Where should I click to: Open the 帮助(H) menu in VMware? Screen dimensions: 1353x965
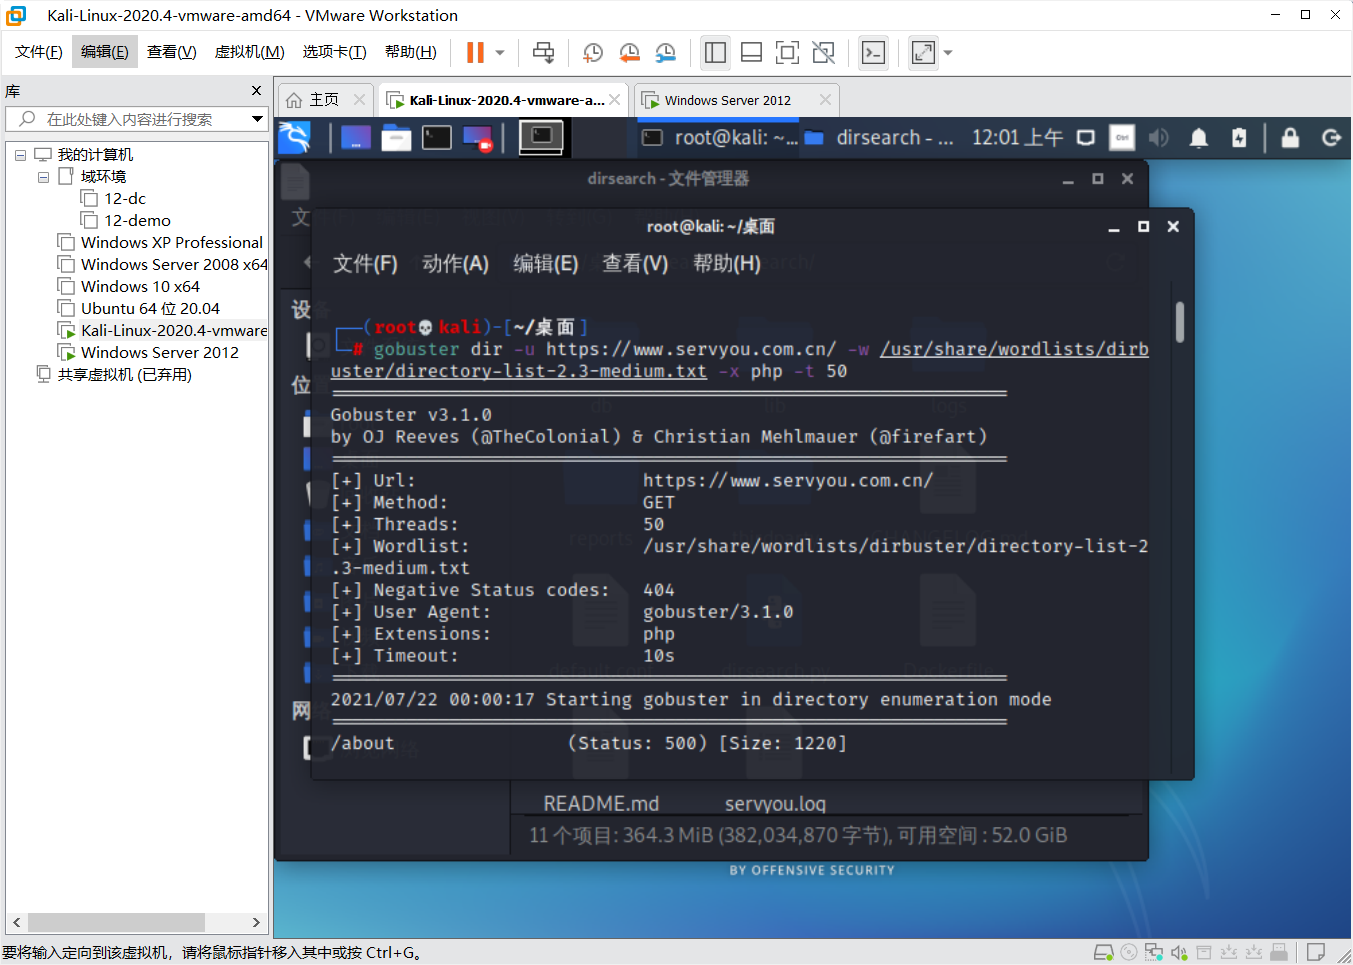coord(410,52)
